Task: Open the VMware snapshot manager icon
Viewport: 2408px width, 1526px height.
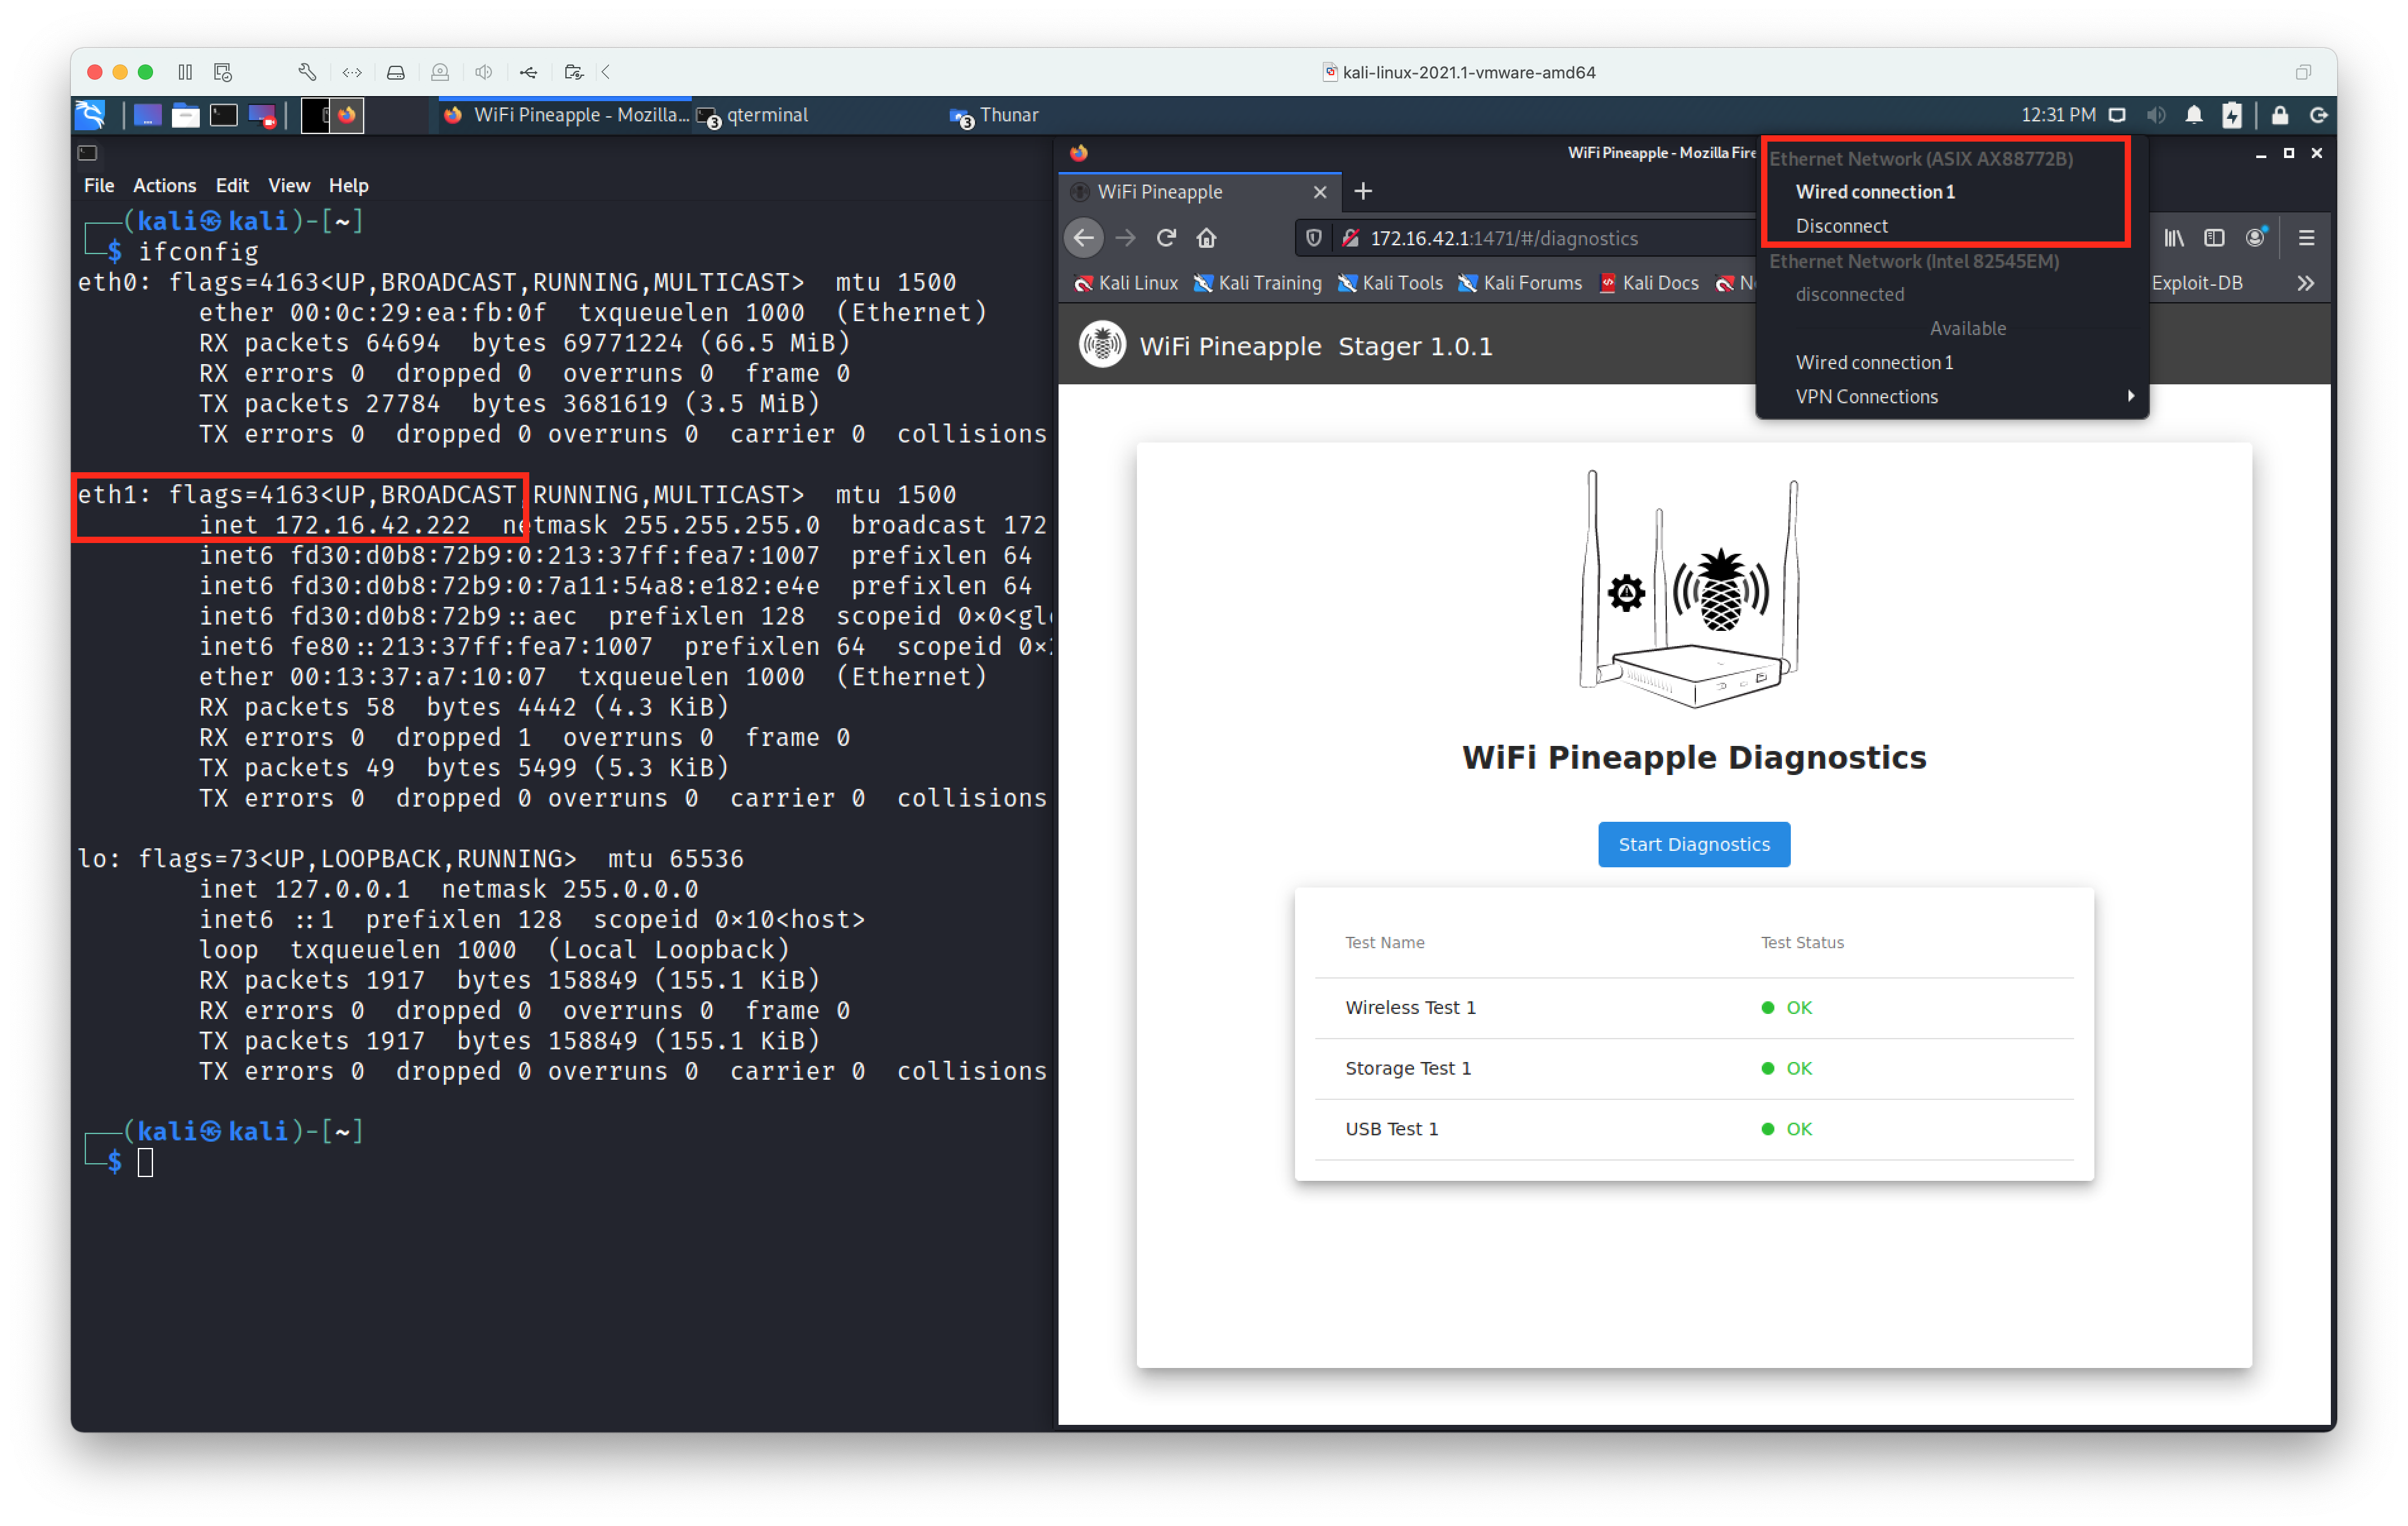Action: pos(223,72)
